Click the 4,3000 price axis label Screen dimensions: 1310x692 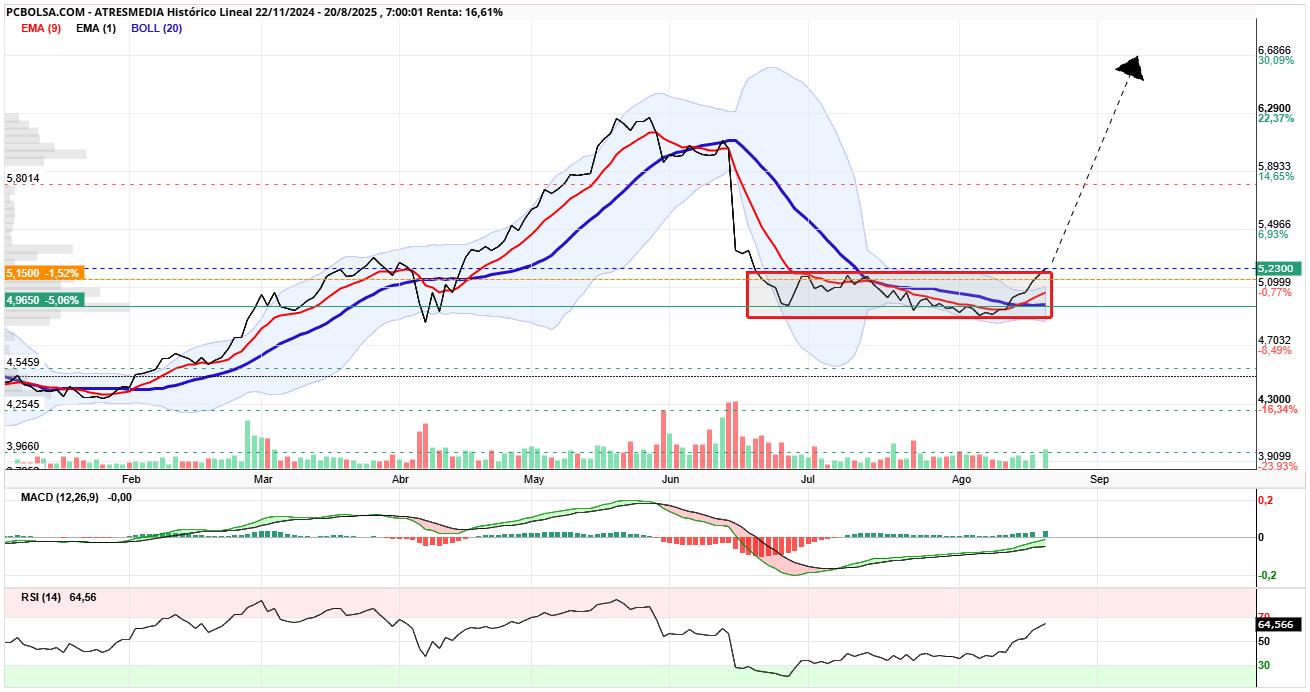(1274, 398)
